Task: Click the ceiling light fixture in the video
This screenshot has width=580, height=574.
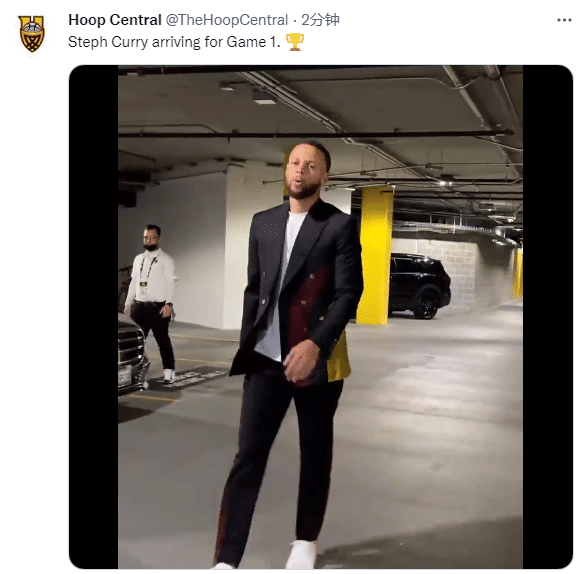Action: (264, 97)
